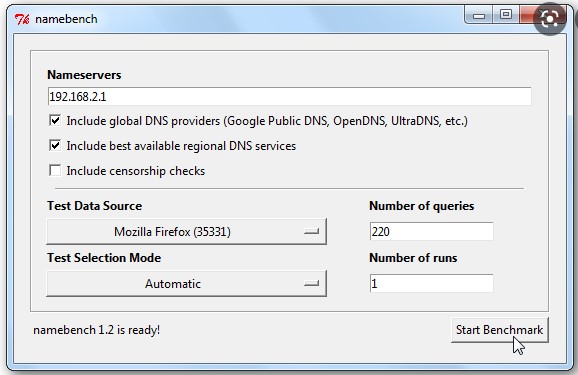Open the Test Data Source dropdown
The image size is (578, 375).
(187, 232)
